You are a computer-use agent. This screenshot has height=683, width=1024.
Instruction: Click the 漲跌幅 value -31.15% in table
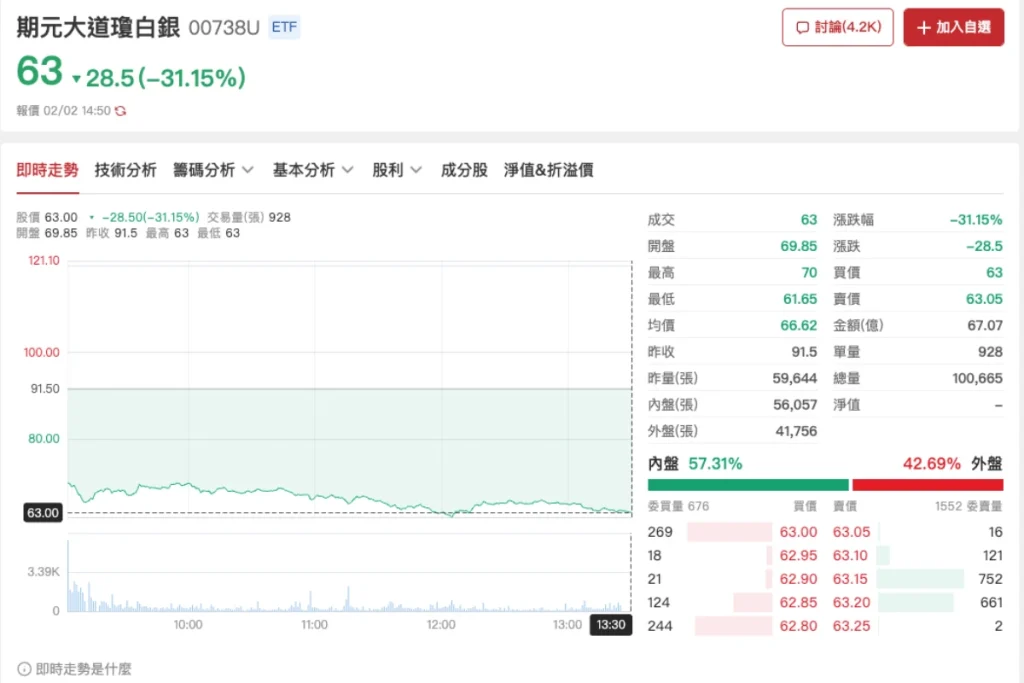976,220
